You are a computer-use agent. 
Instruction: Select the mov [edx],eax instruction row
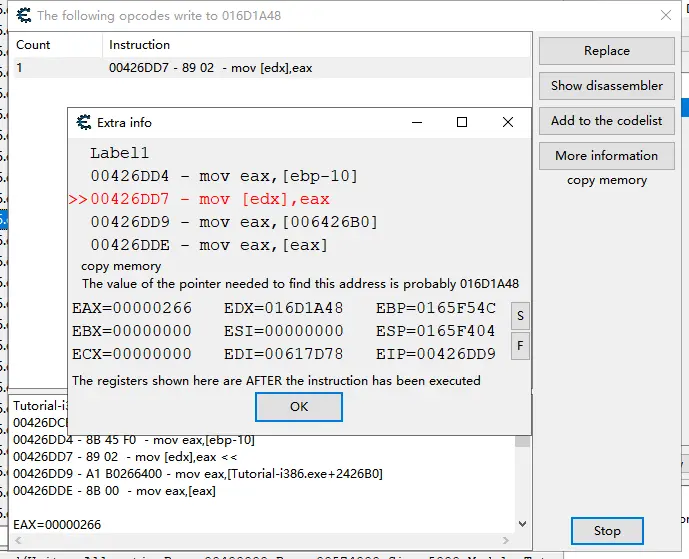point(272,68)
